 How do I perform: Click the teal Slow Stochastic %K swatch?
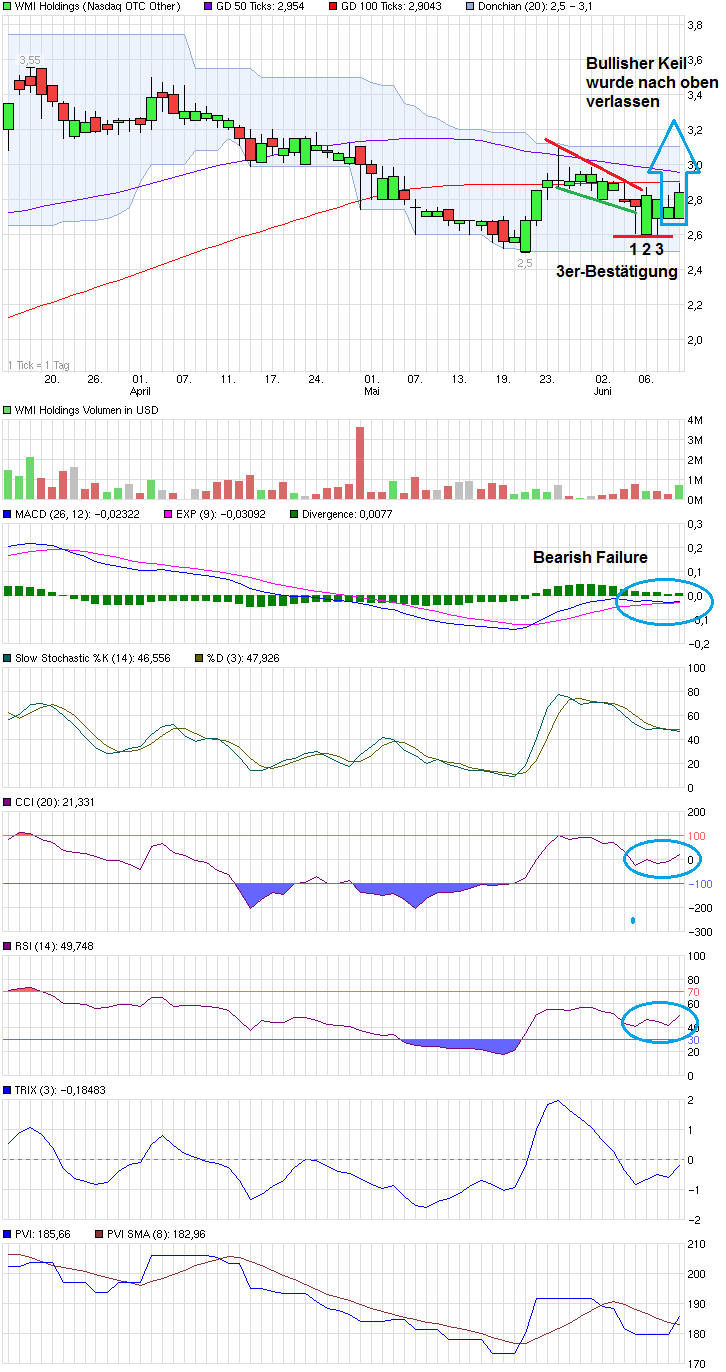[x=8, y=658]
